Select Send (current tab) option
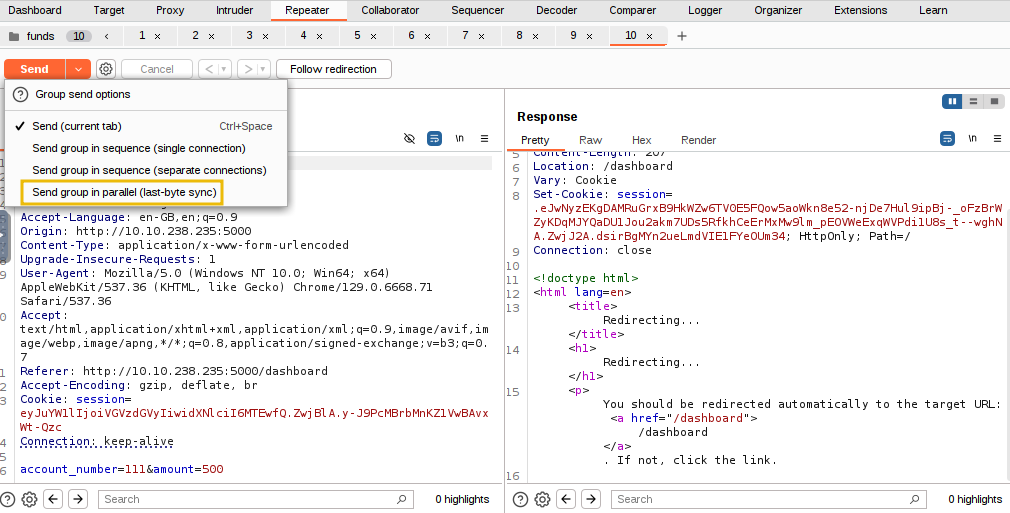 (x=146, y=126)
